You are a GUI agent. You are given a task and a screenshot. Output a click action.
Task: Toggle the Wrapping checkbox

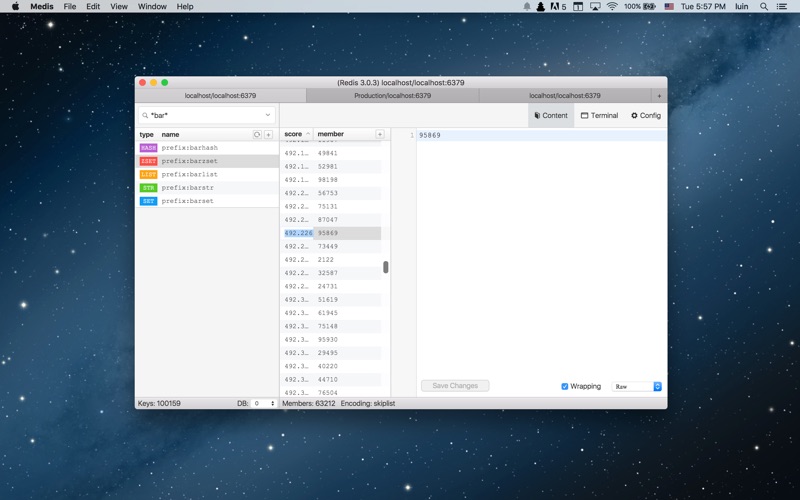point(565,386)
